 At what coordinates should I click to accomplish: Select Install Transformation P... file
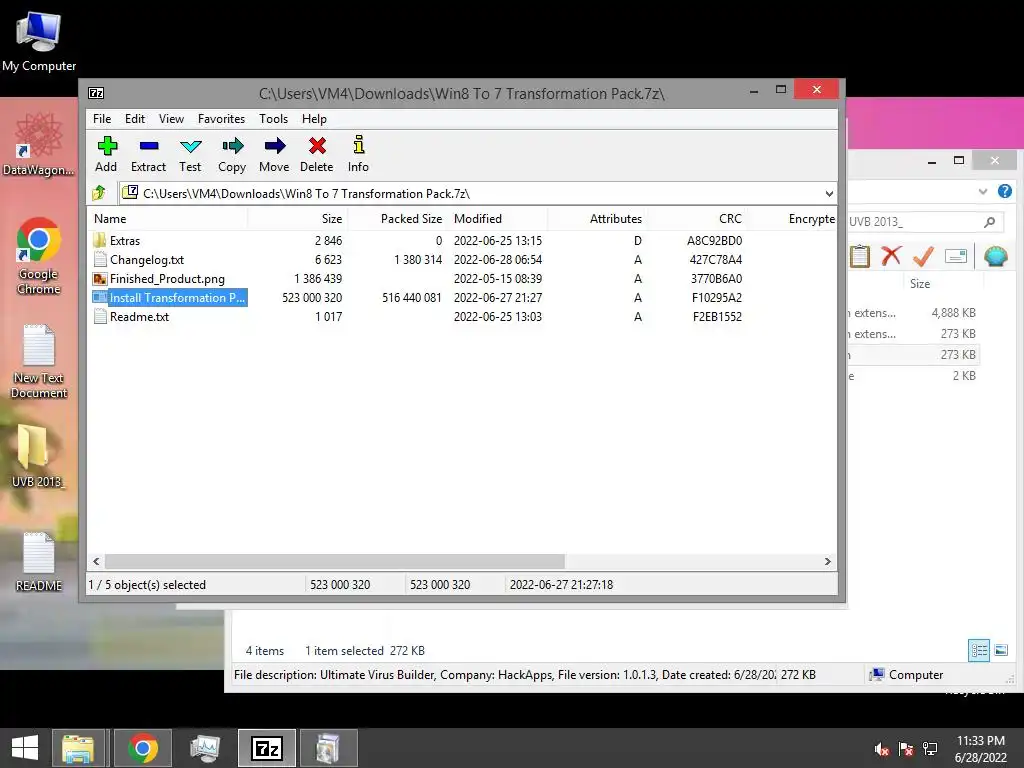[177, 298]
